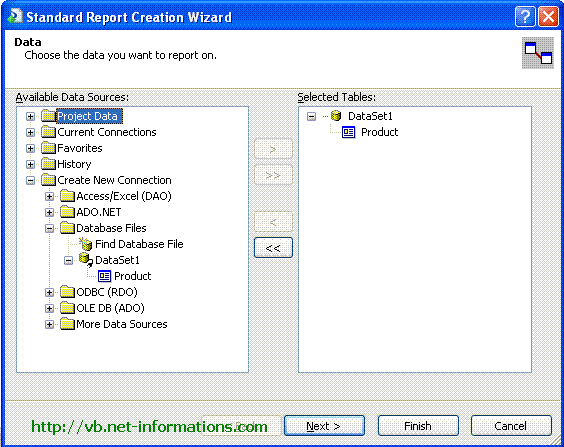Select the OLE DB (ADO) tree item
This screenshot has width=564, height=447.
(110, 308)
